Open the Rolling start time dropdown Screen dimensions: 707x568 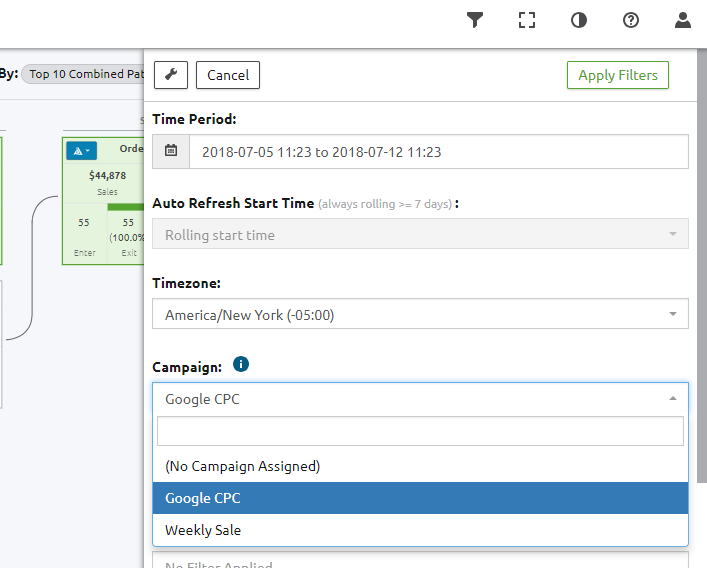pos(420,234)
